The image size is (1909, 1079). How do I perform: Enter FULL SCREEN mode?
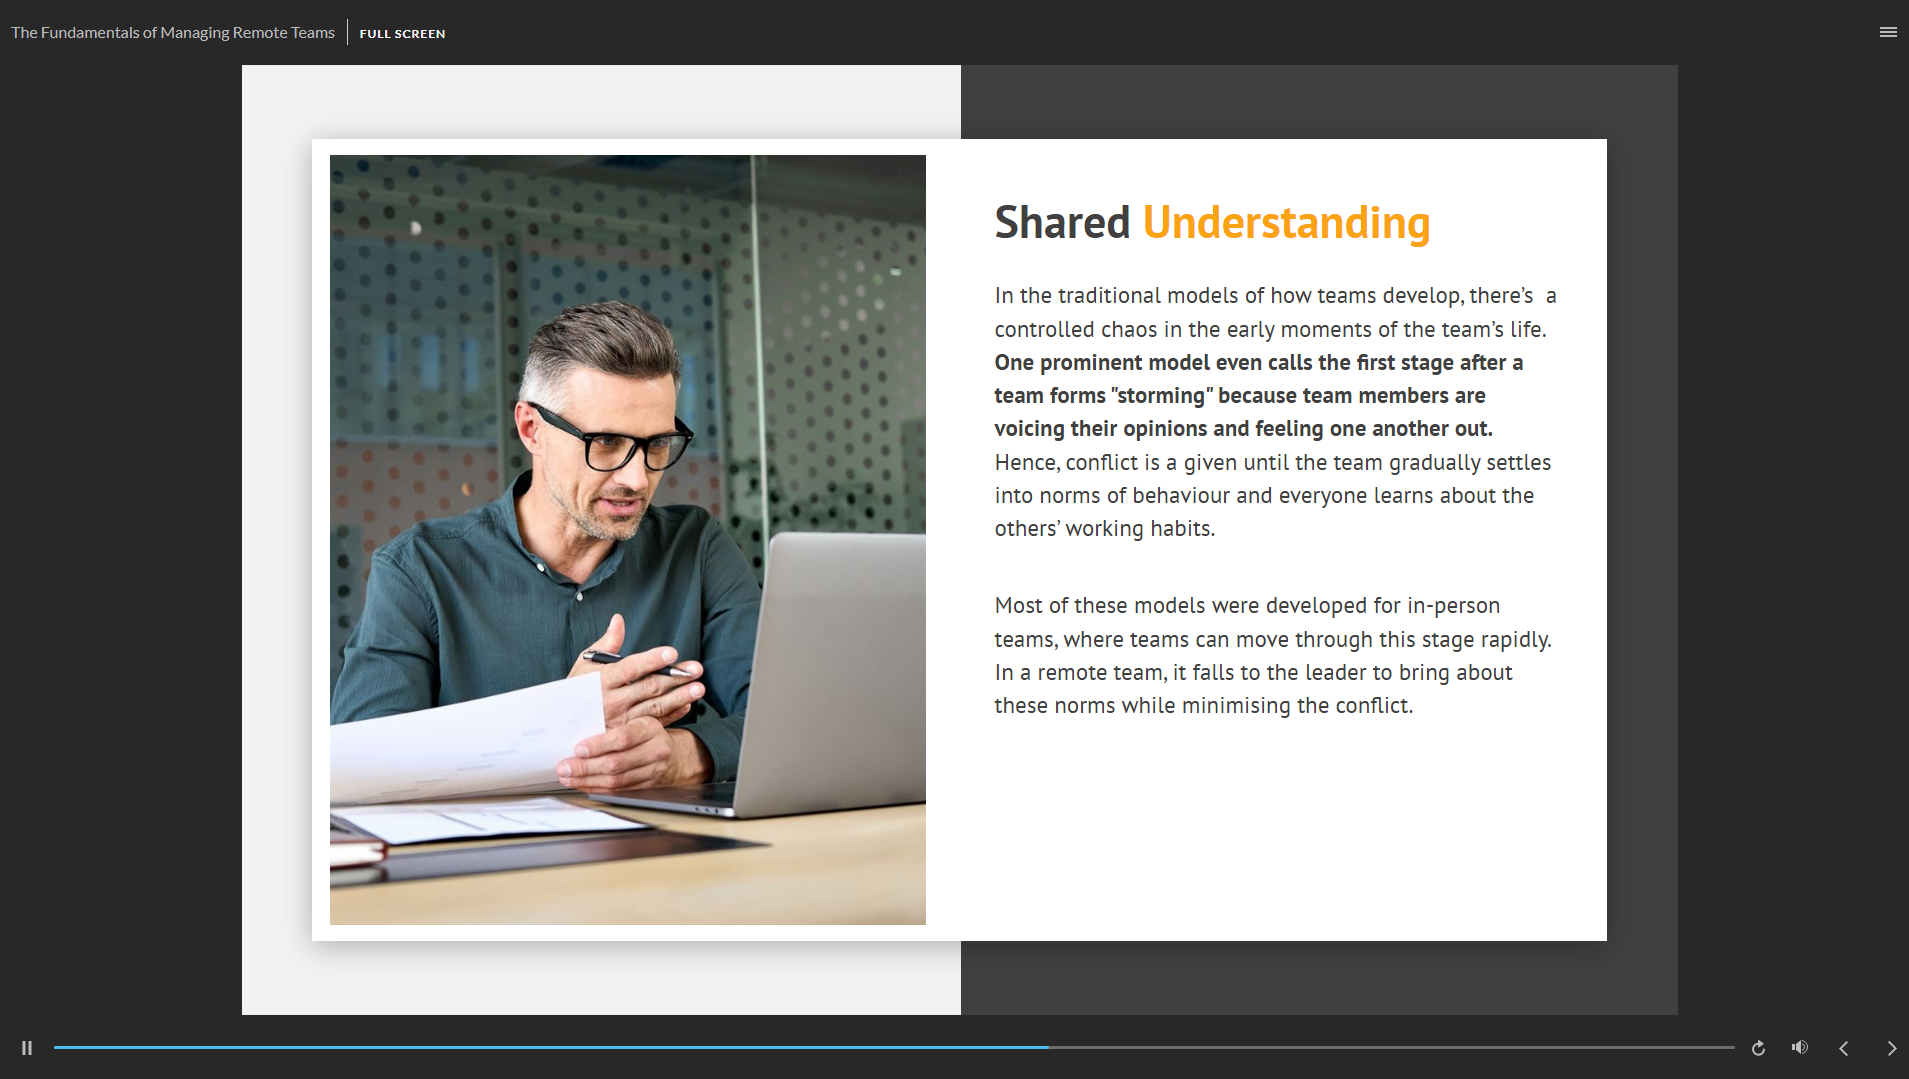[402, 33]
